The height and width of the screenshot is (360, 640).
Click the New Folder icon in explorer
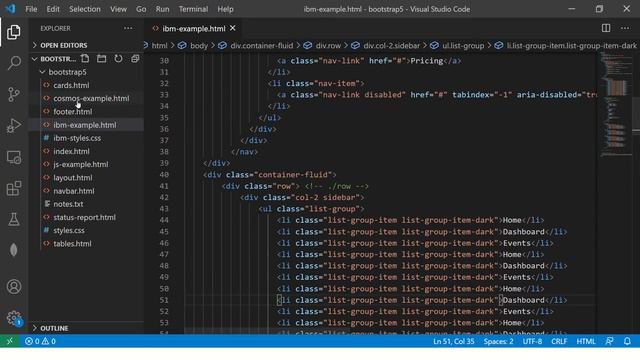102,59
